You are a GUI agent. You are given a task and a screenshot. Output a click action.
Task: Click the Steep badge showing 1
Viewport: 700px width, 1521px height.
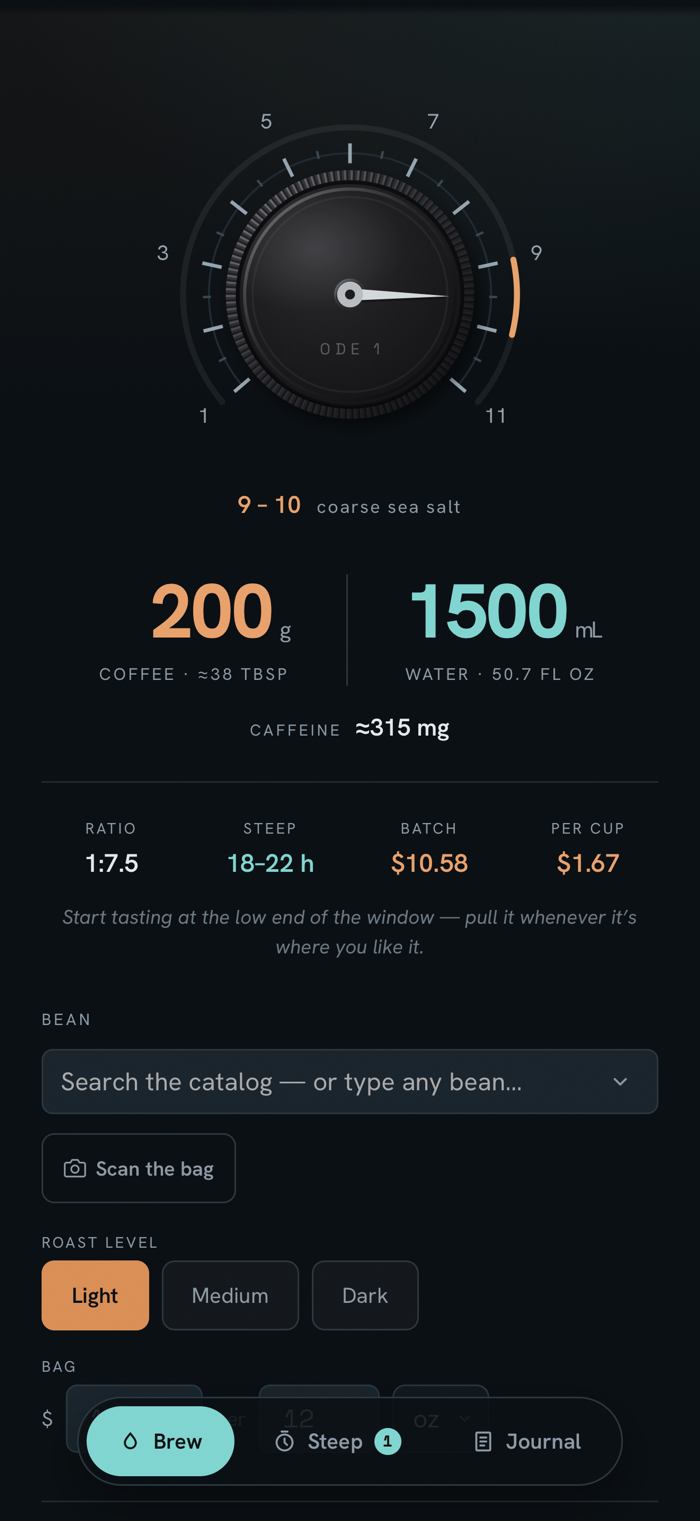(x=388, y=1441)
